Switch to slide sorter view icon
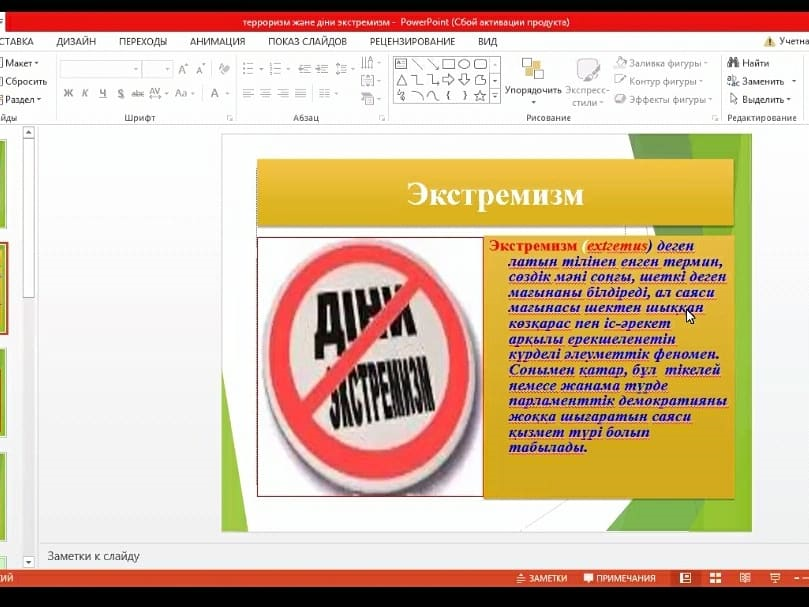Viewport: 809px width, 607px height. 715,578
